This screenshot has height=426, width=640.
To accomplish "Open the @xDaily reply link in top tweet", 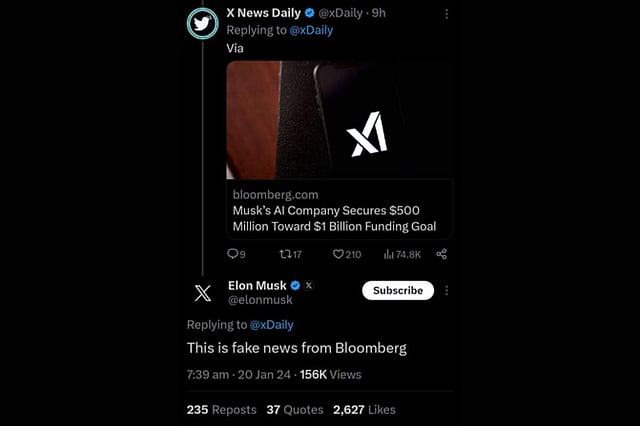I will [311, 30].
